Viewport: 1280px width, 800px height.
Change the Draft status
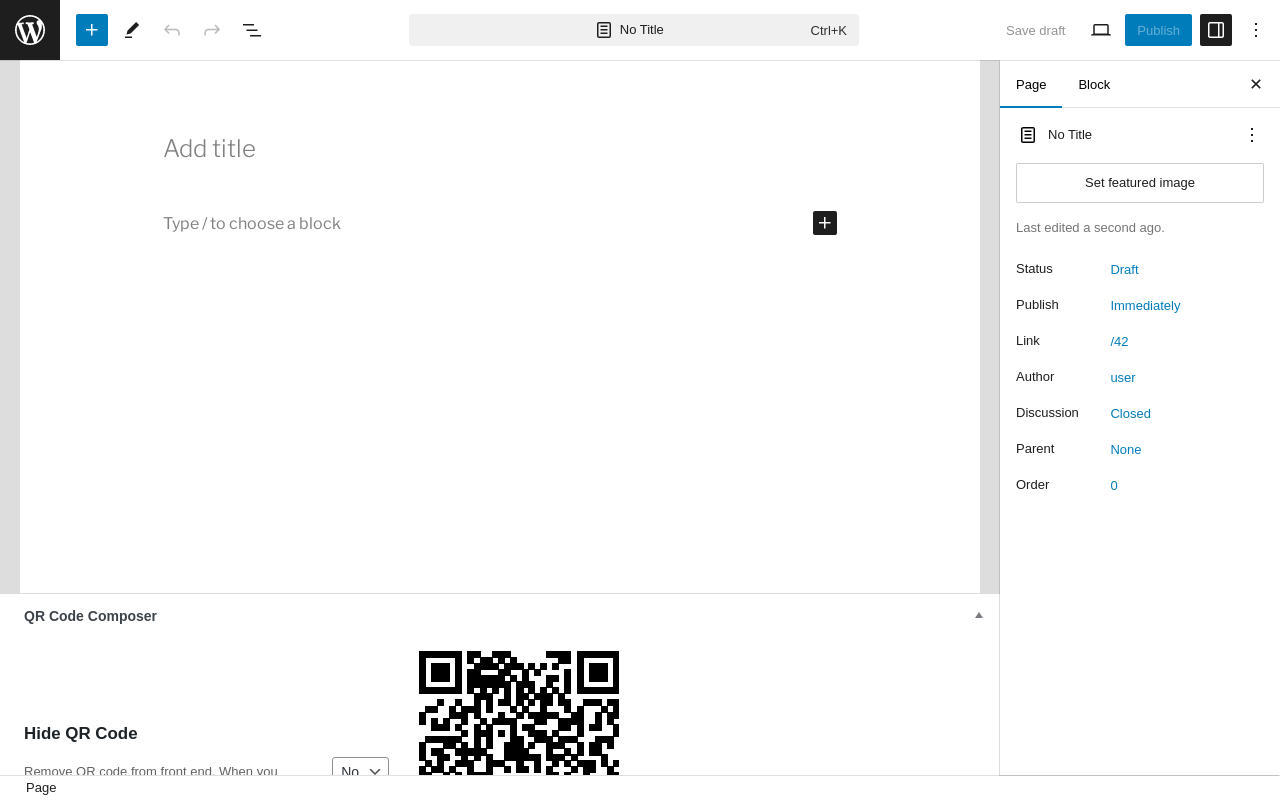(1124, 269)
